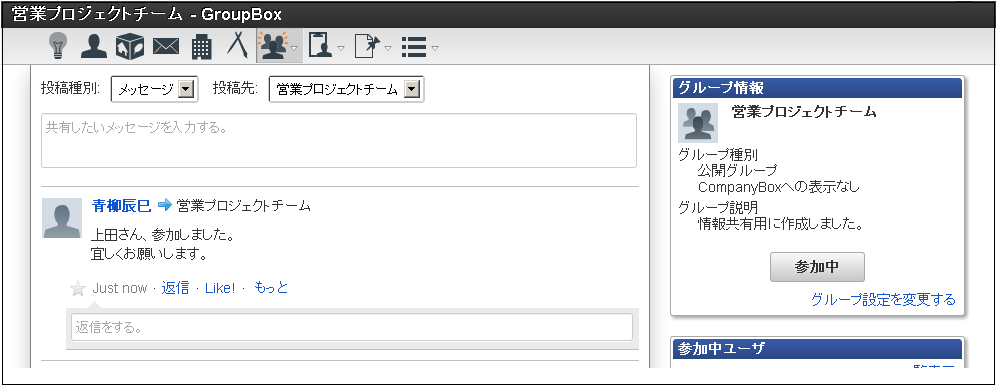Open グループ設定を変更する link

pyautogui.click(x=883, y=300)
